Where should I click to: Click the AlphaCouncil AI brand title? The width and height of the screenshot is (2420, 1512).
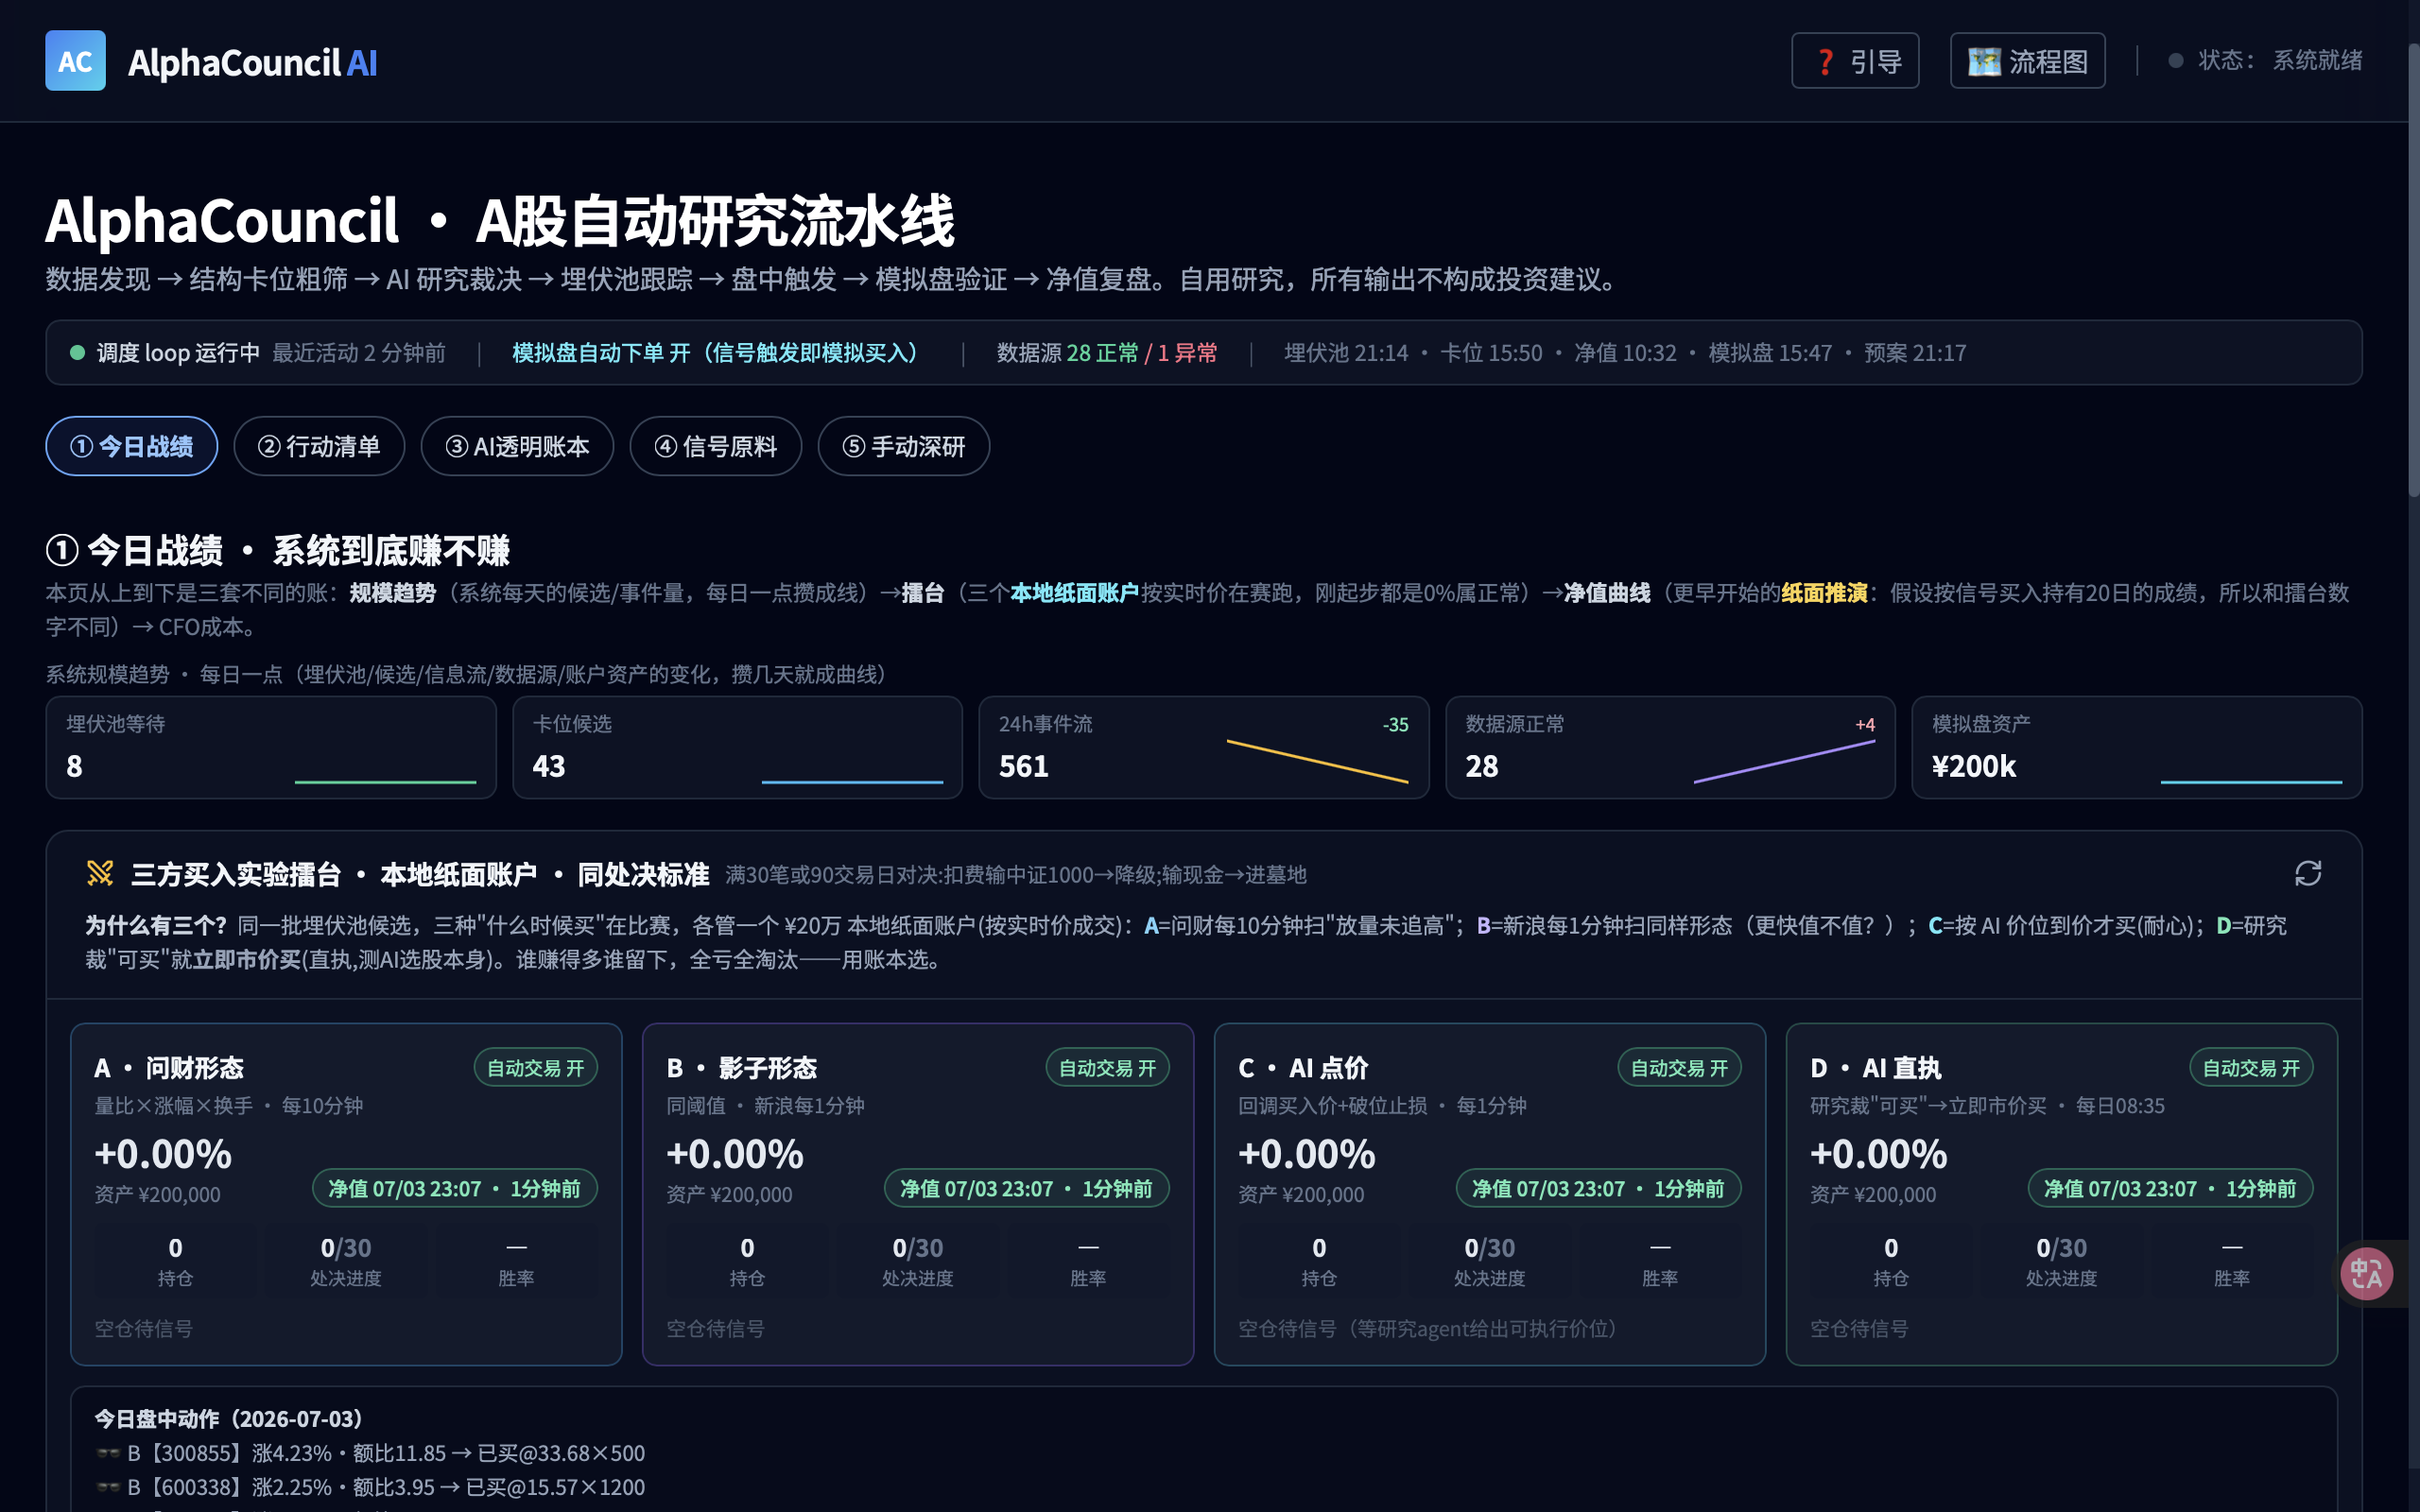click(252, 62)
